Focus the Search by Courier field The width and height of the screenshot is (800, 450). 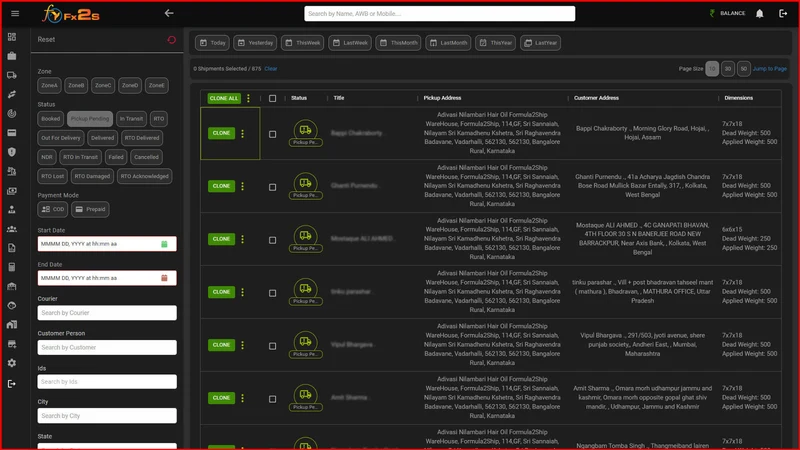[x=107, y=313]
